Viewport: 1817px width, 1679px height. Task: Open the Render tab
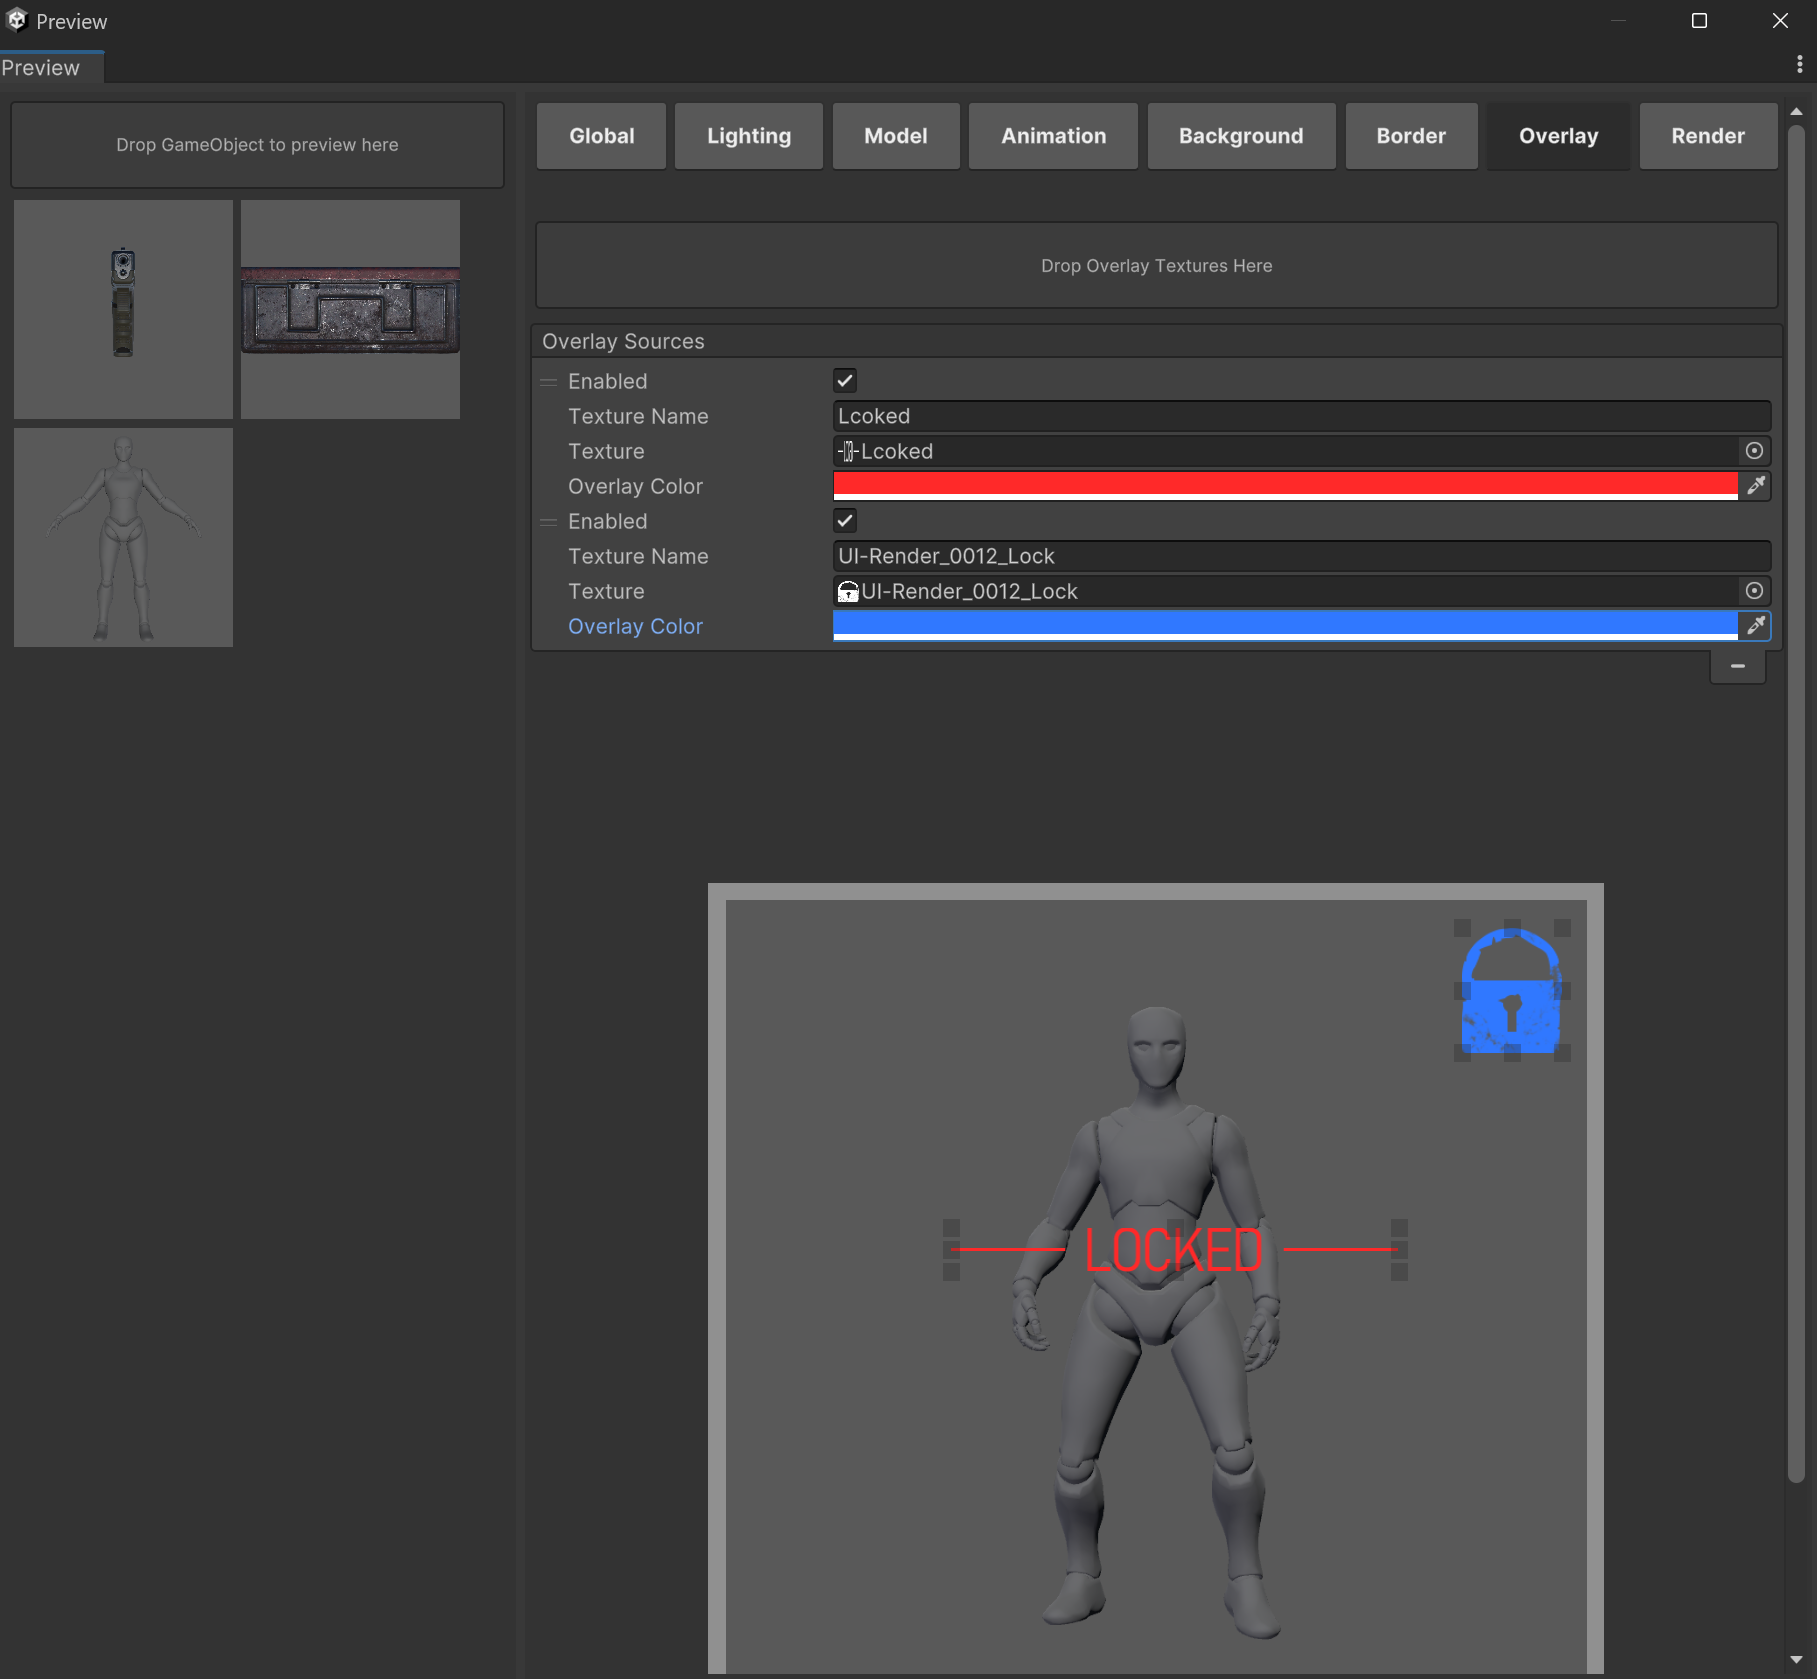click(x=1707, y=136)
